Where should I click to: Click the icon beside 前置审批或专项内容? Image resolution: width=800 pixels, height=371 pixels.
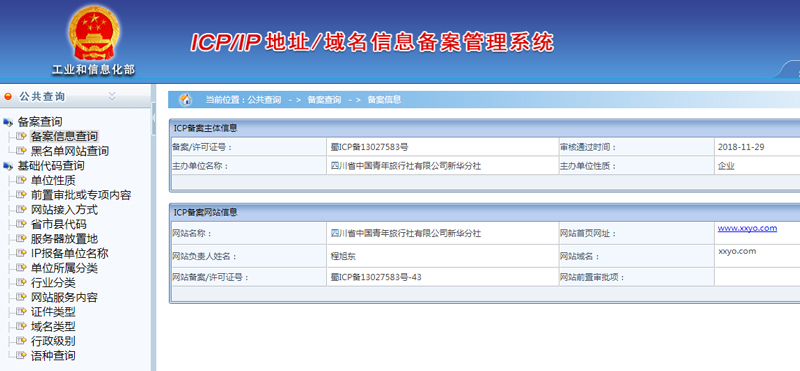point(21,195)
